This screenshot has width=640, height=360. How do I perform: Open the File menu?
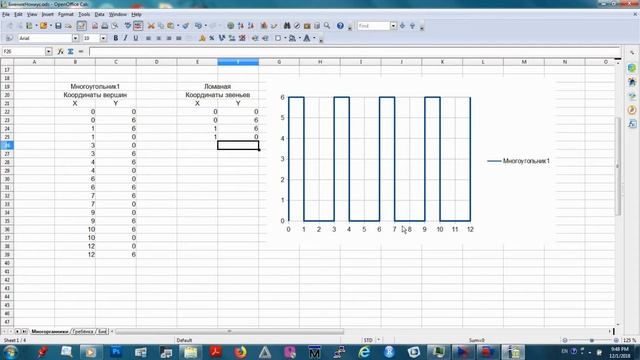coord(6,14)
